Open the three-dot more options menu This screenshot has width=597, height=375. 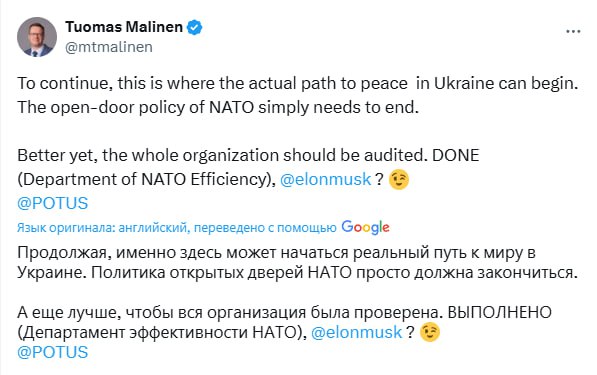[573, 32]
